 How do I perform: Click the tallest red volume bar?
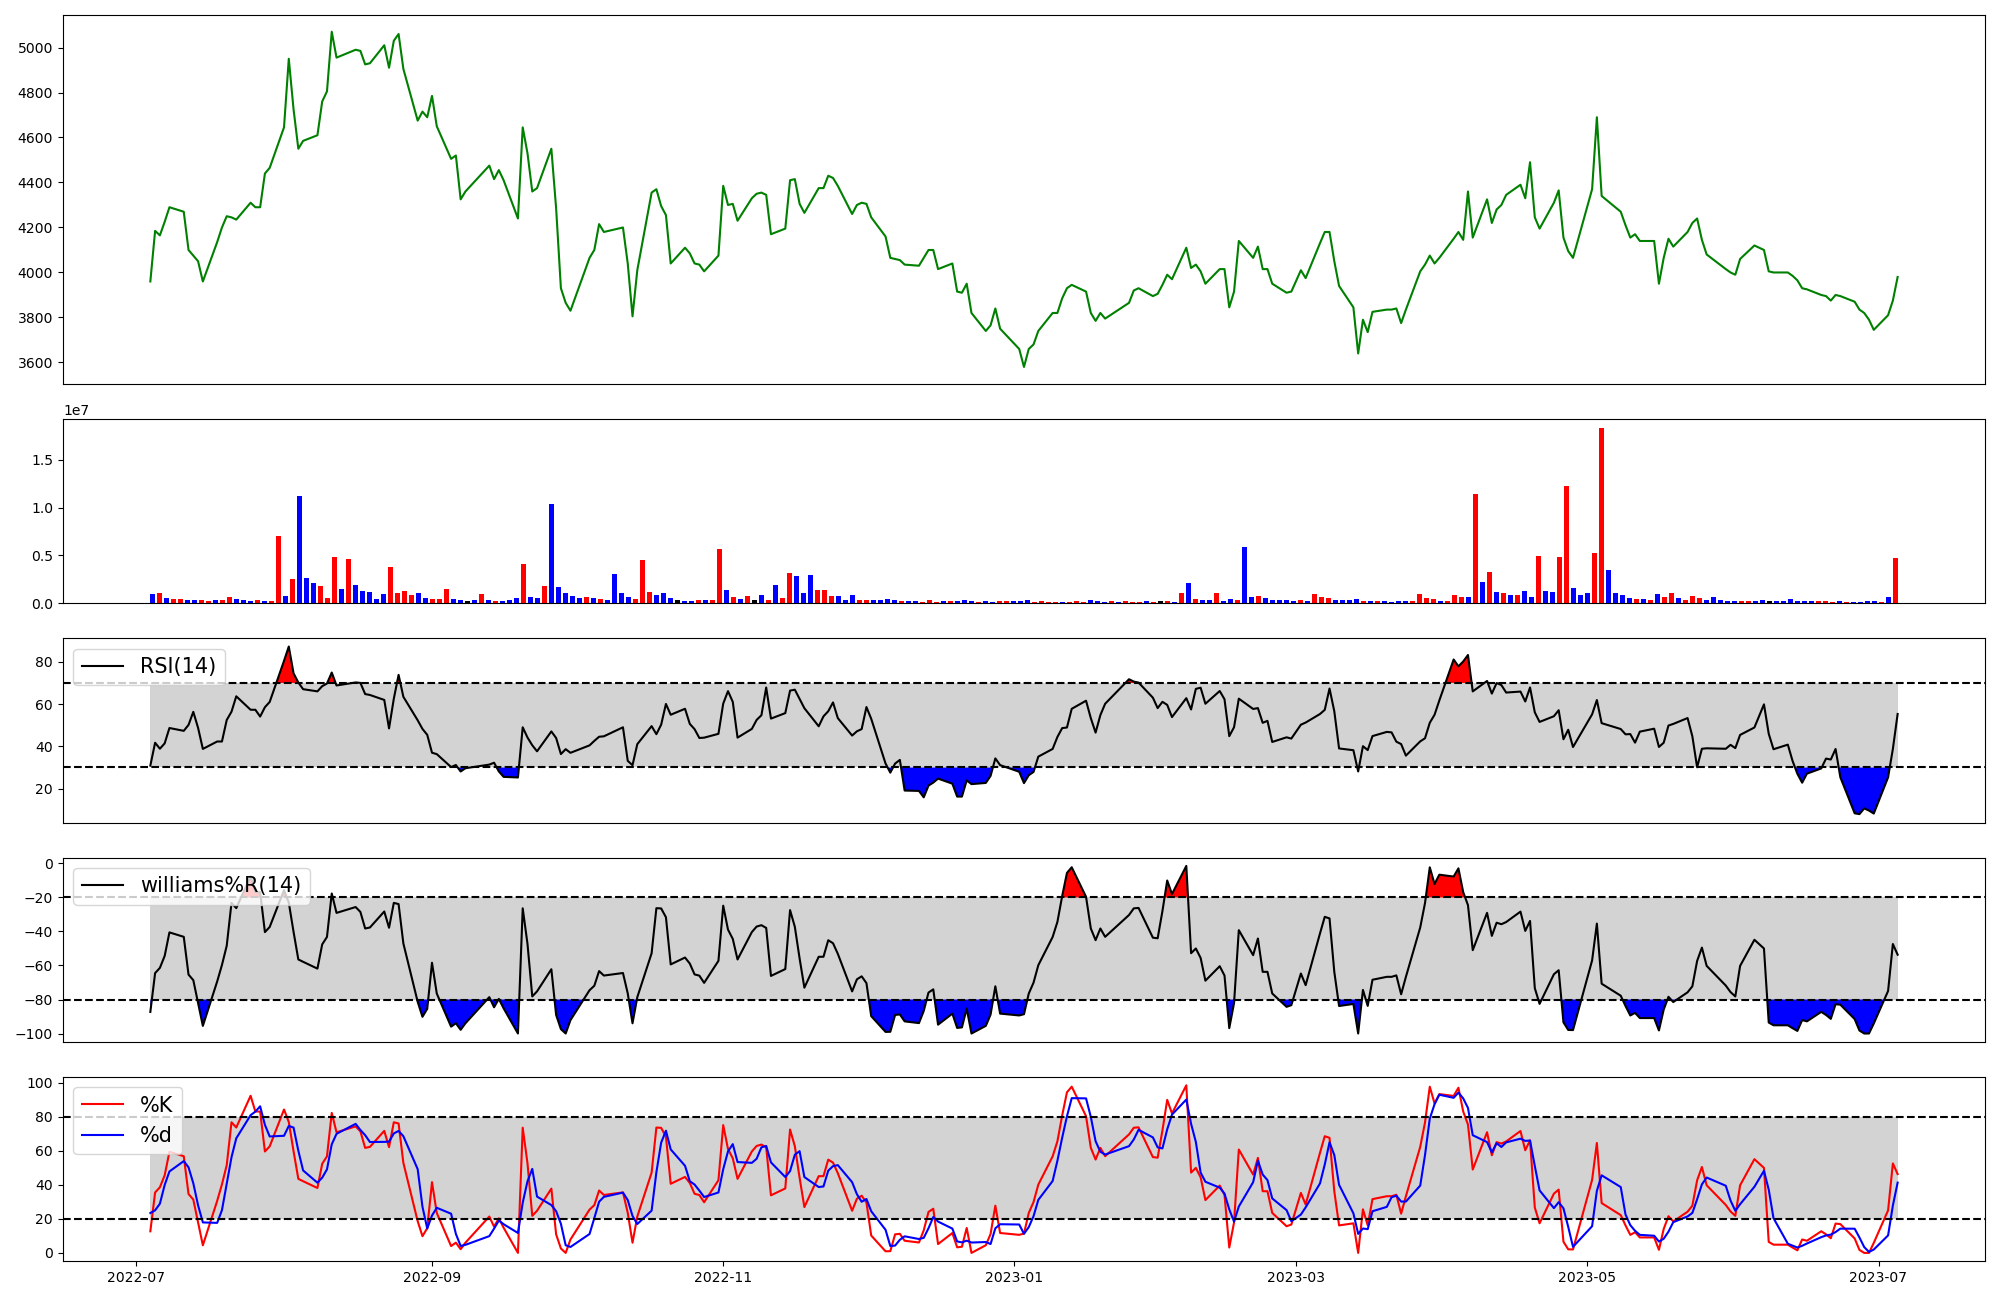tap(1601, 515)
